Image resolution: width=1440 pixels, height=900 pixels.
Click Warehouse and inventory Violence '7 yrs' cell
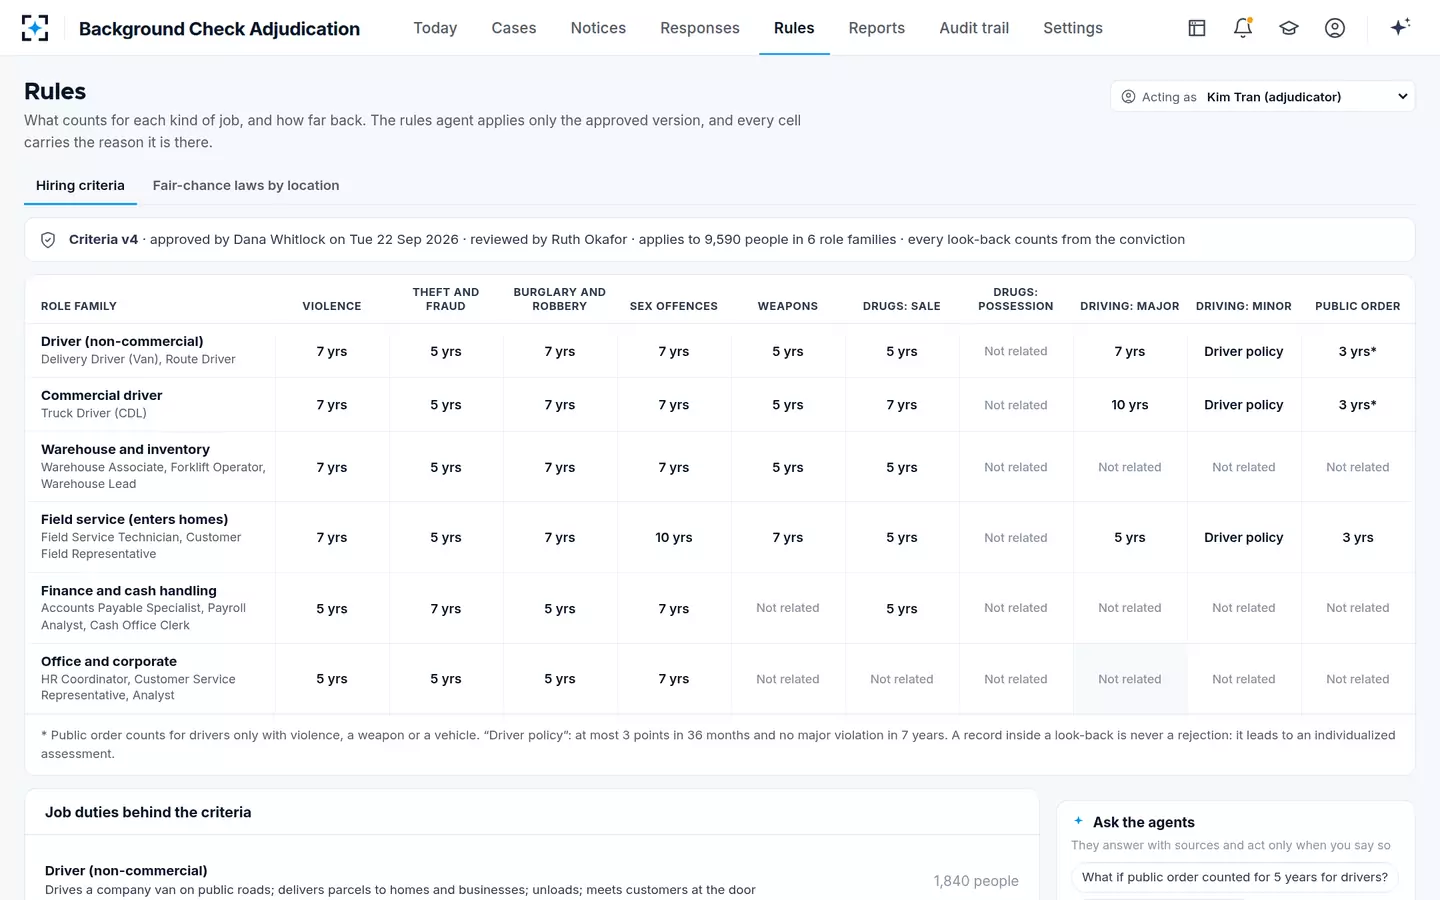click(332, 467)
